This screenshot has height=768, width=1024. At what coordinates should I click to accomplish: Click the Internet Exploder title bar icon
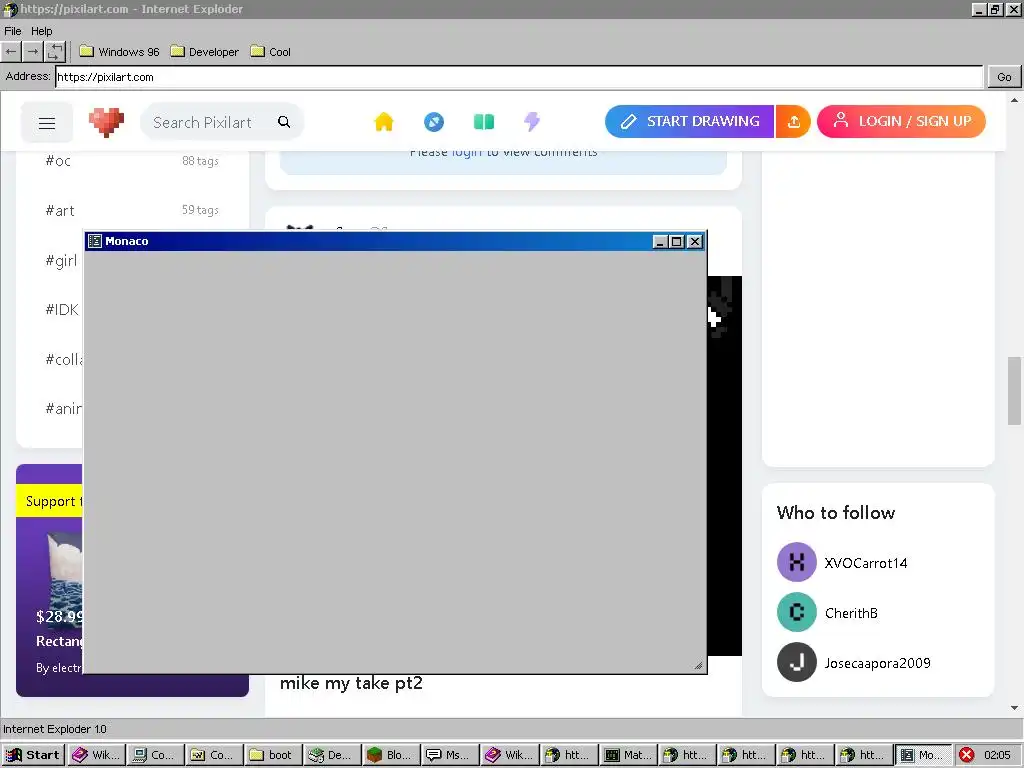click(10, 9)
